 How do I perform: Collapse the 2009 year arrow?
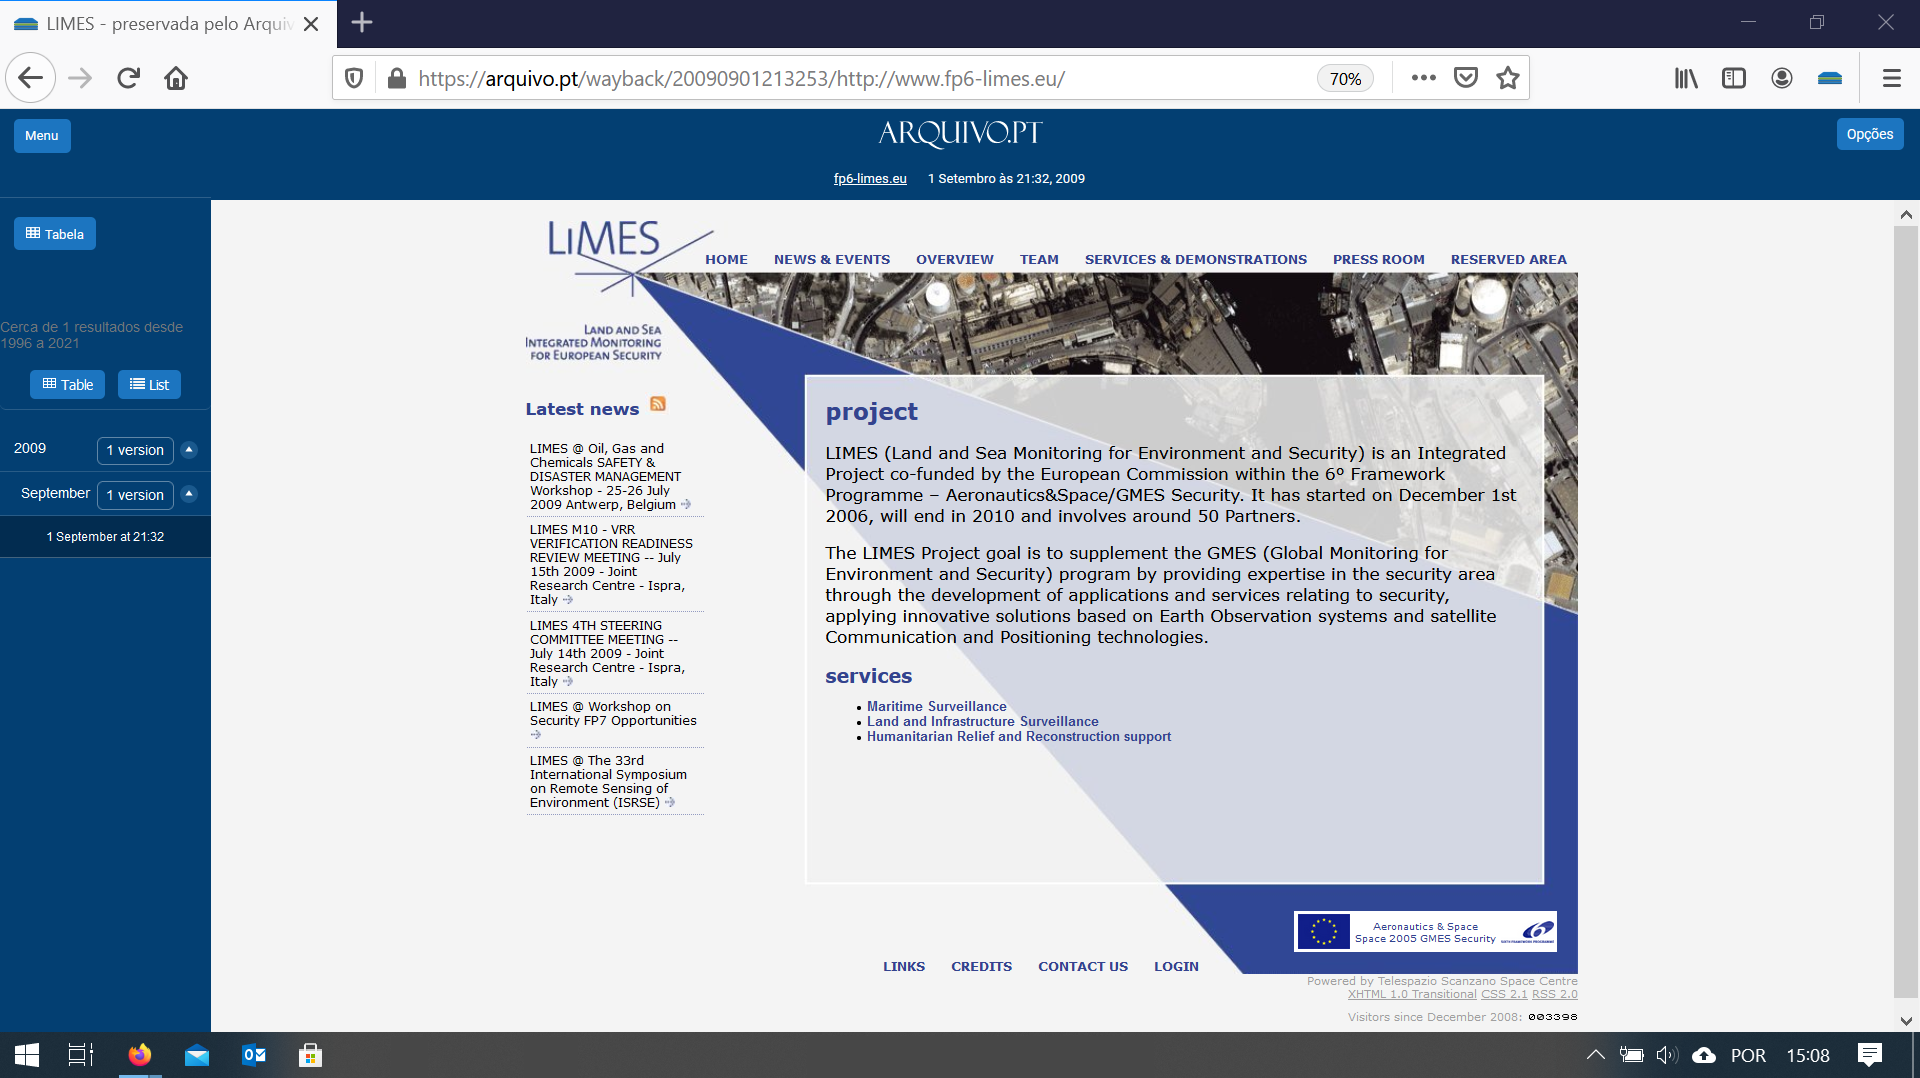click(x=189, y=449)
